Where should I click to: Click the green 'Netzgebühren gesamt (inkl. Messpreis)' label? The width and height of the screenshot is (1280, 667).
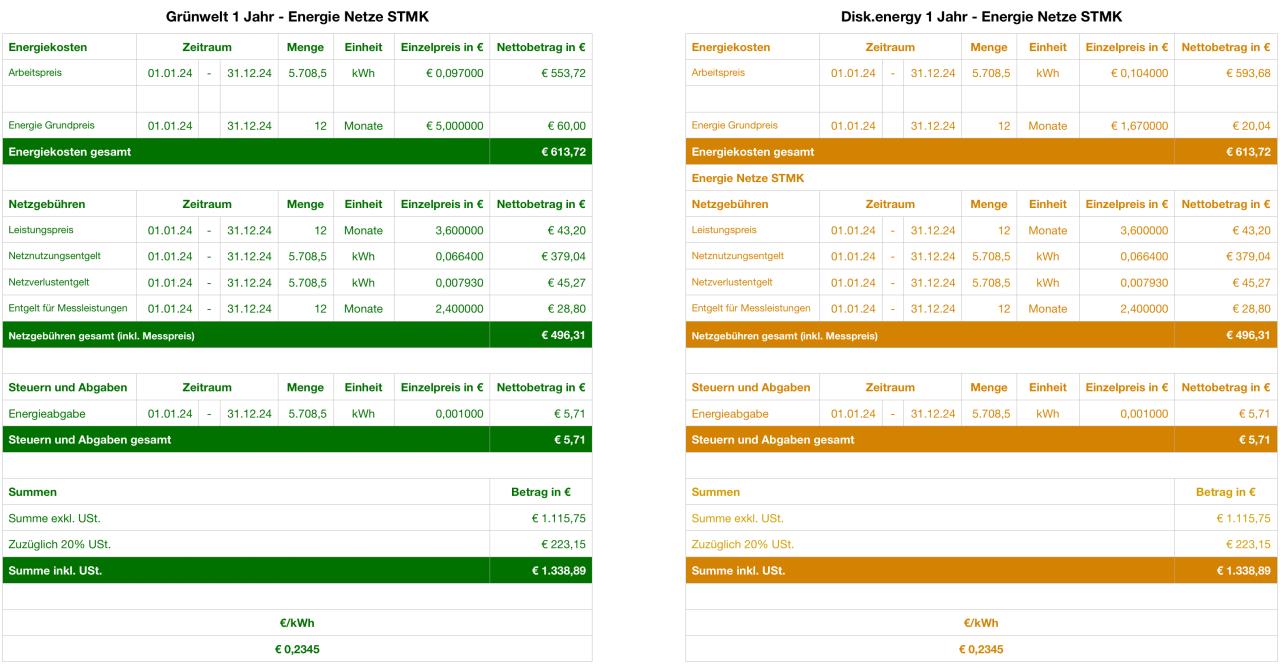101,335
